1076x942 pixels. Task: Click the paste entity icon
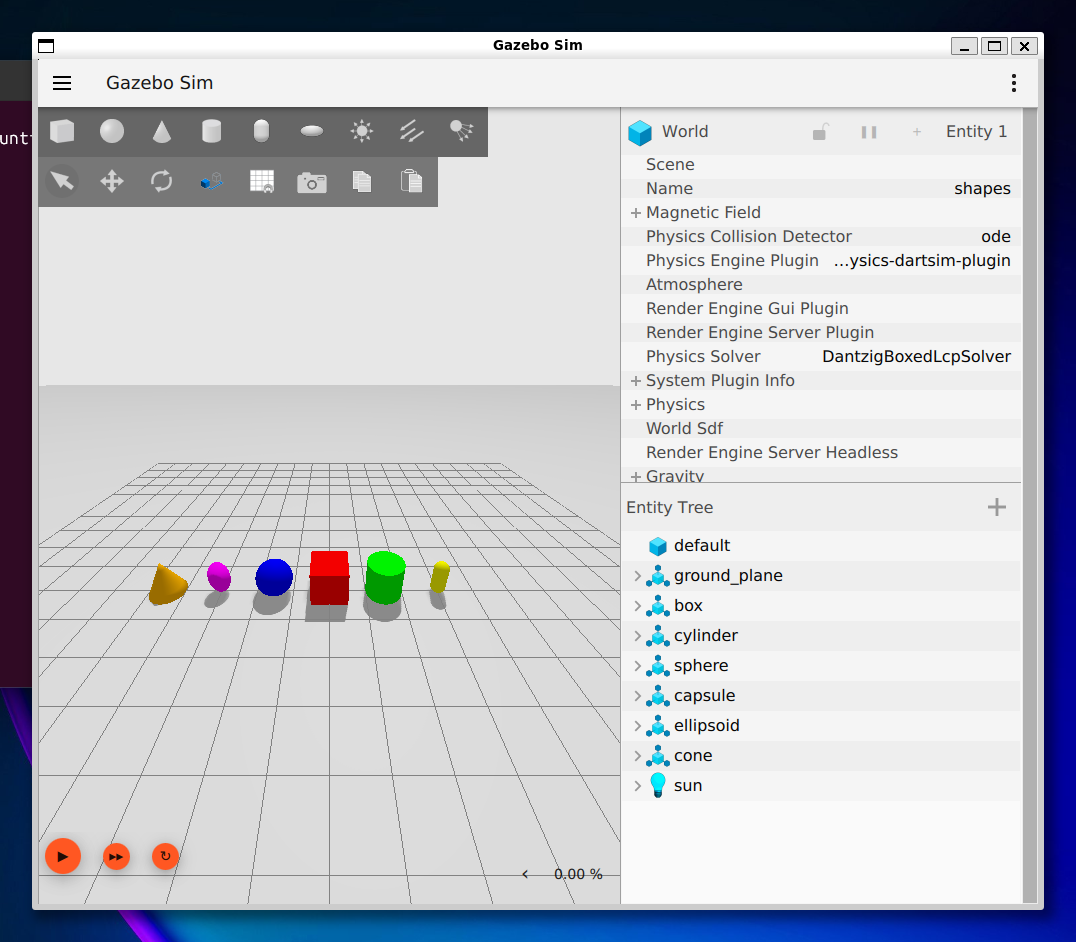pyautogui.click(x=412, y=181)
